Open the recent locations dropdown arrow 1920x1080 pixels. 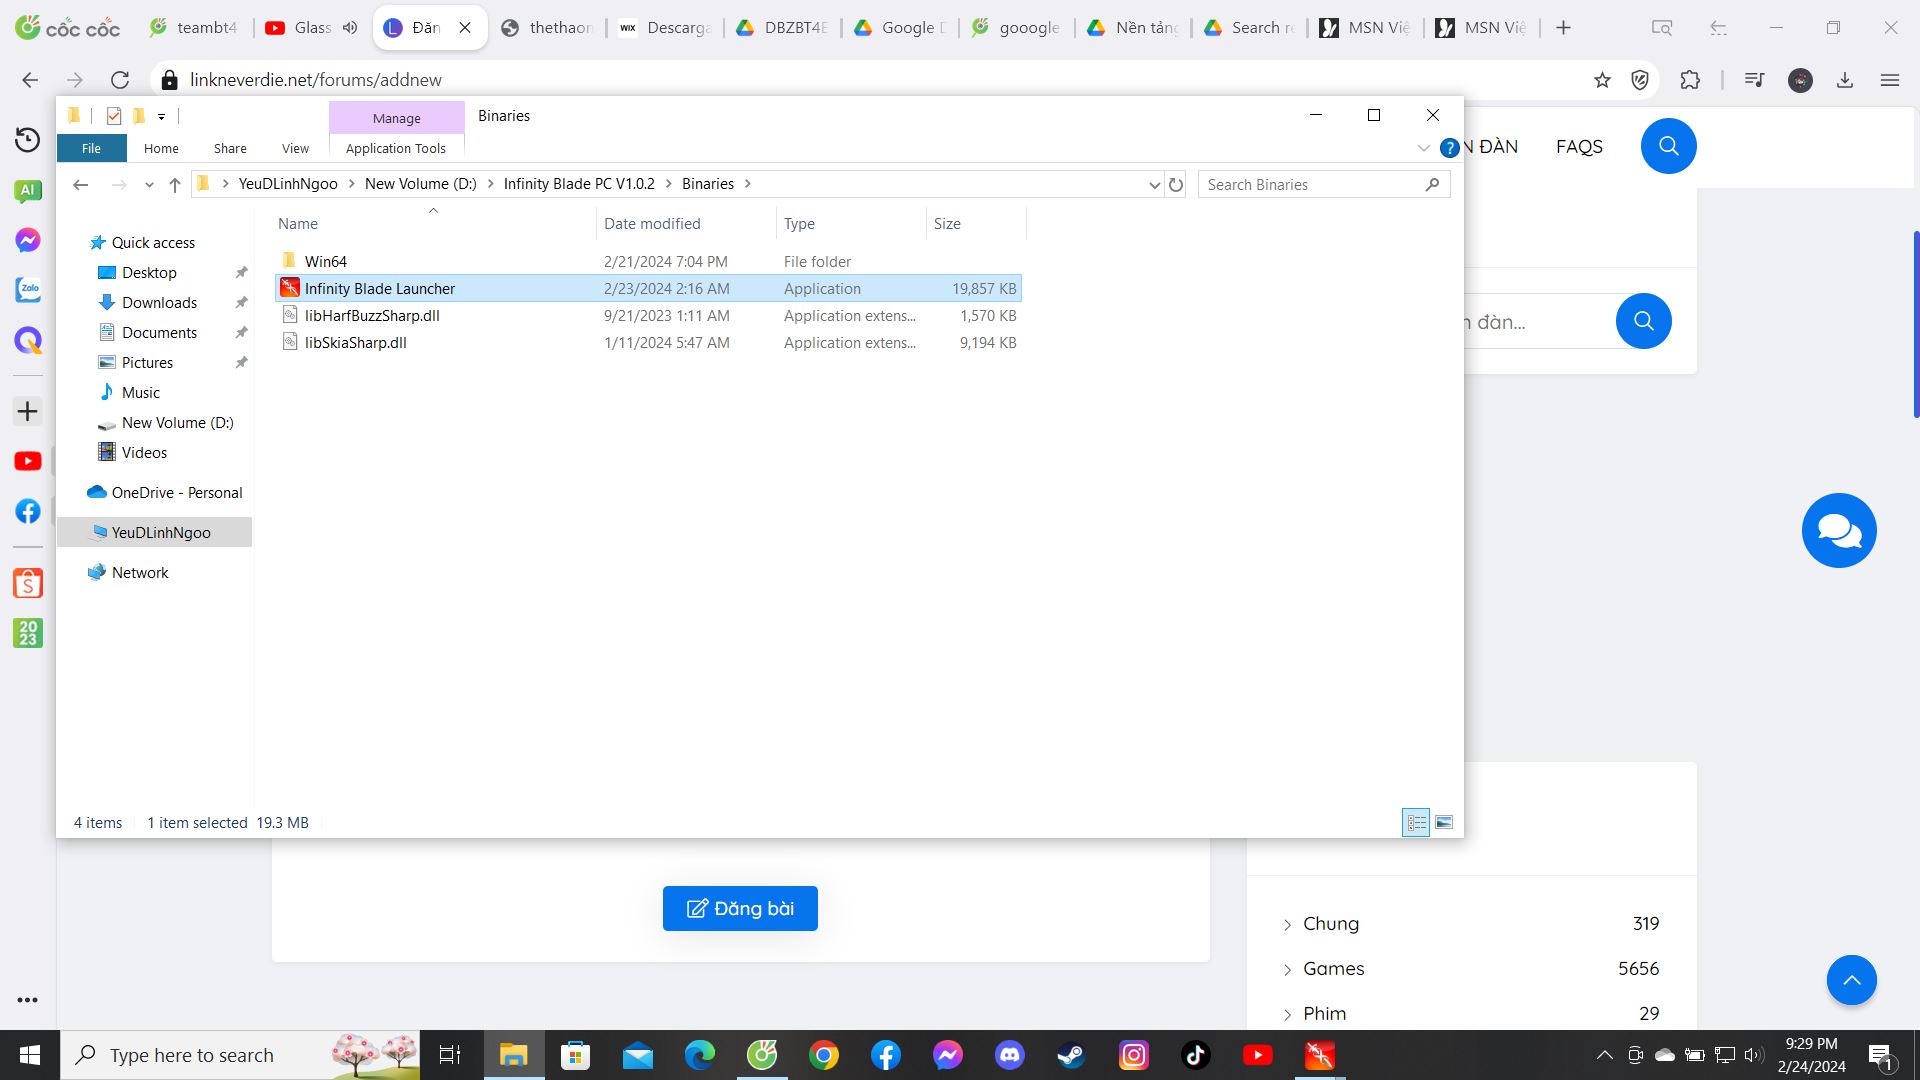point(149,184)
